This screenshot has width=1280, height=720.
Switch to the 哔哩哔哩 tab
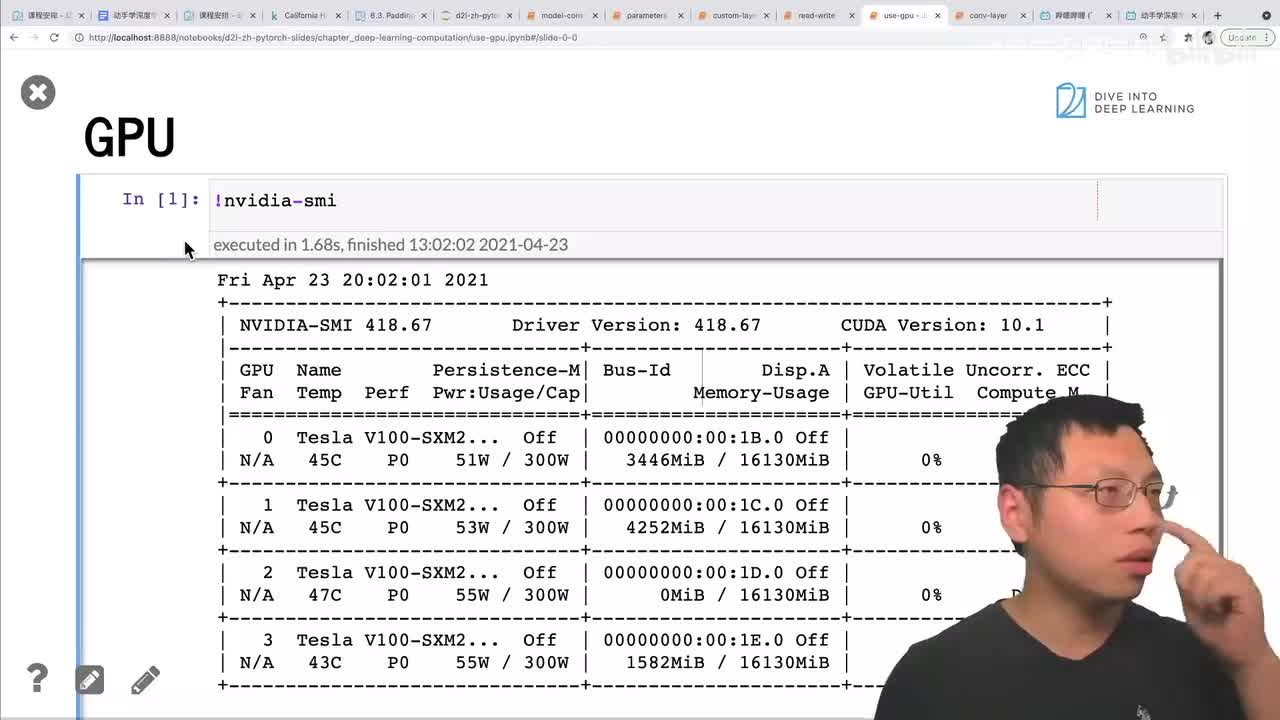(1074, 16)
